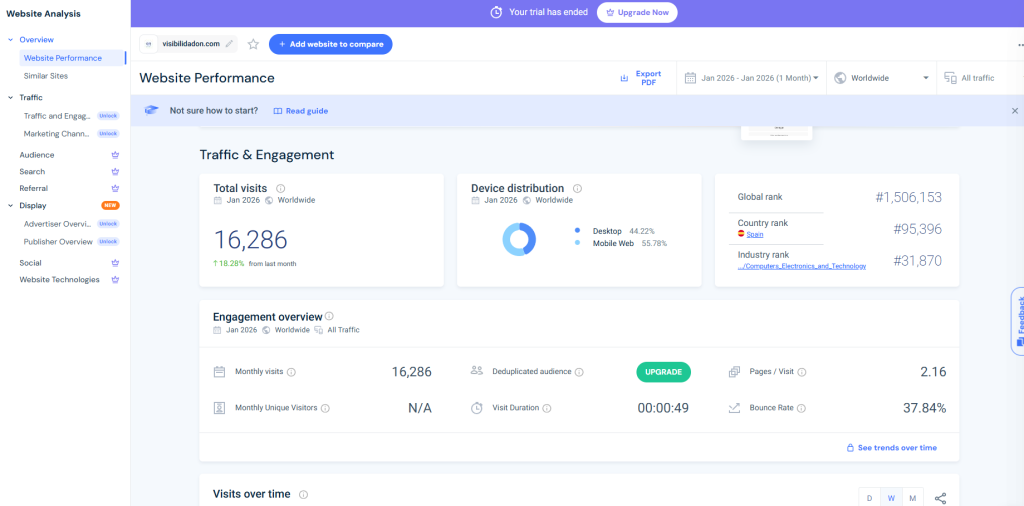Screen dimensions: 1024x506
Task: Open info icon beside Engagement overview
Action: click(329, 316)
